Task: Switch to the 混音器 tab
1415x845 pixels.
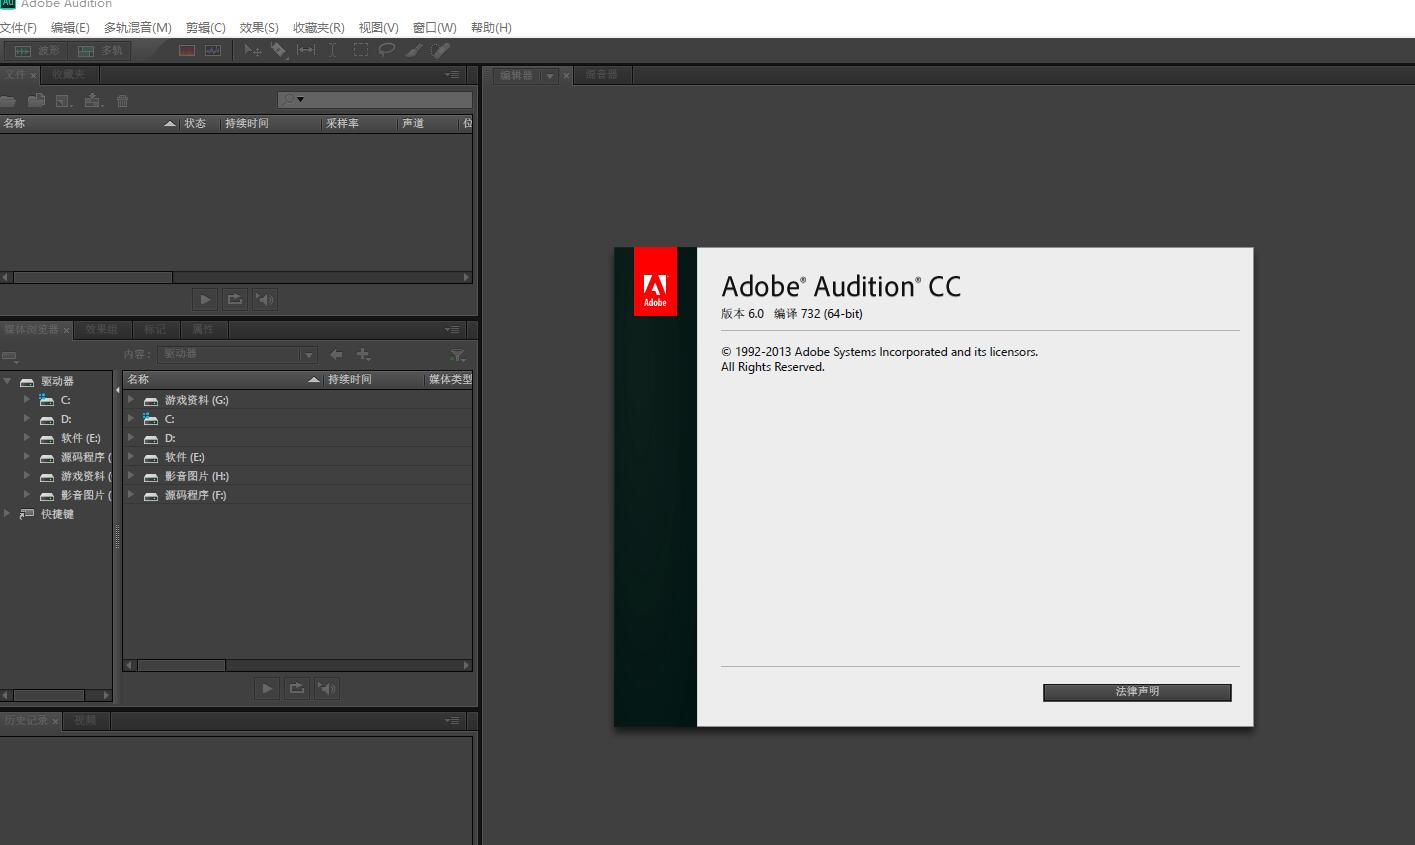Action: tap(601, 75)
